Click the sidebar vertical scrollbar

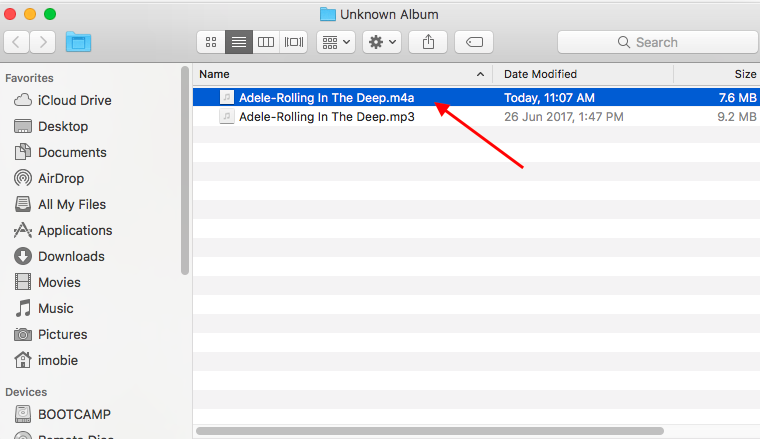(x=185, y=171)
